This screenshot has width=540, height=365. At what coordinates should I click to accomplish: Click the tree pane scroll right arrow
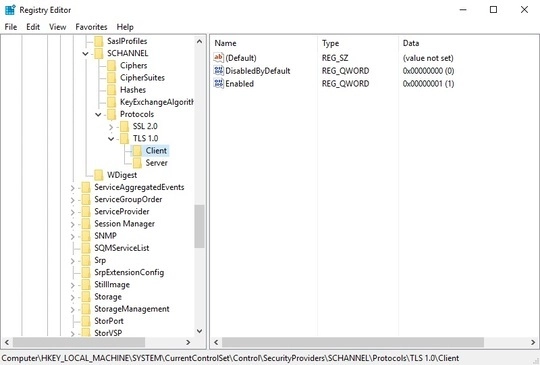pyautogui.click(x=188, y=342)
